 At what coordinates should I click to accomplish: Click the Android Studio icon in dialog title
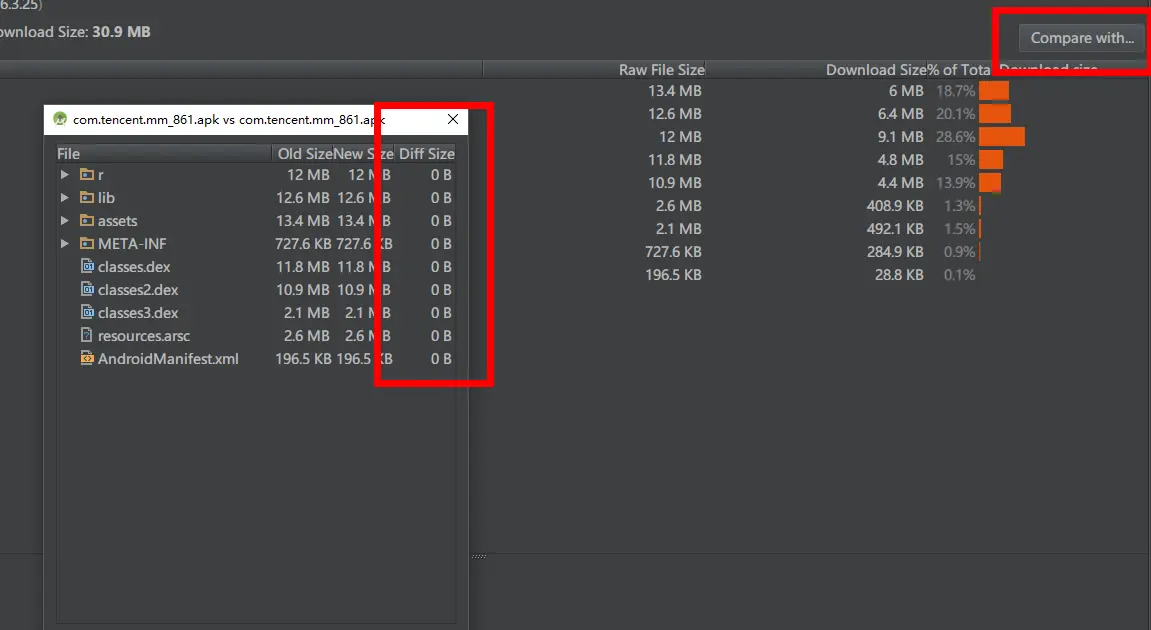coord(60,119)
